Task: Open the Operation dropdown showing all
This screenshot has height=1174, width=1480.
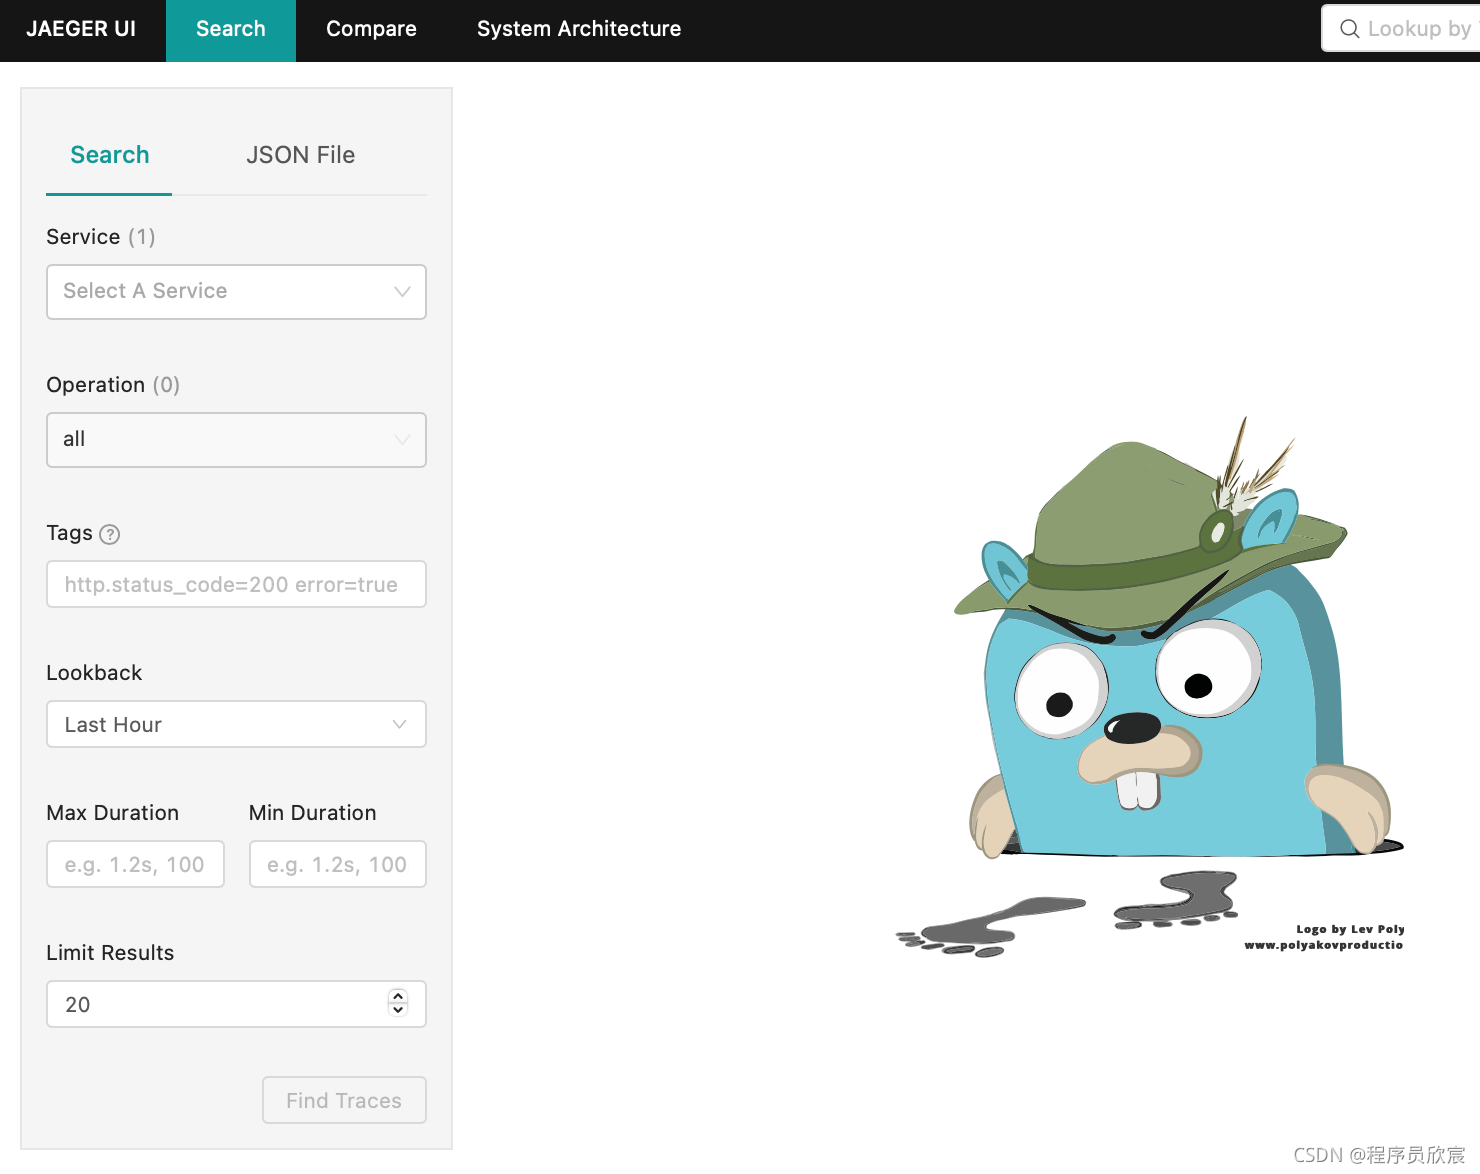Action: click(236, 439)
